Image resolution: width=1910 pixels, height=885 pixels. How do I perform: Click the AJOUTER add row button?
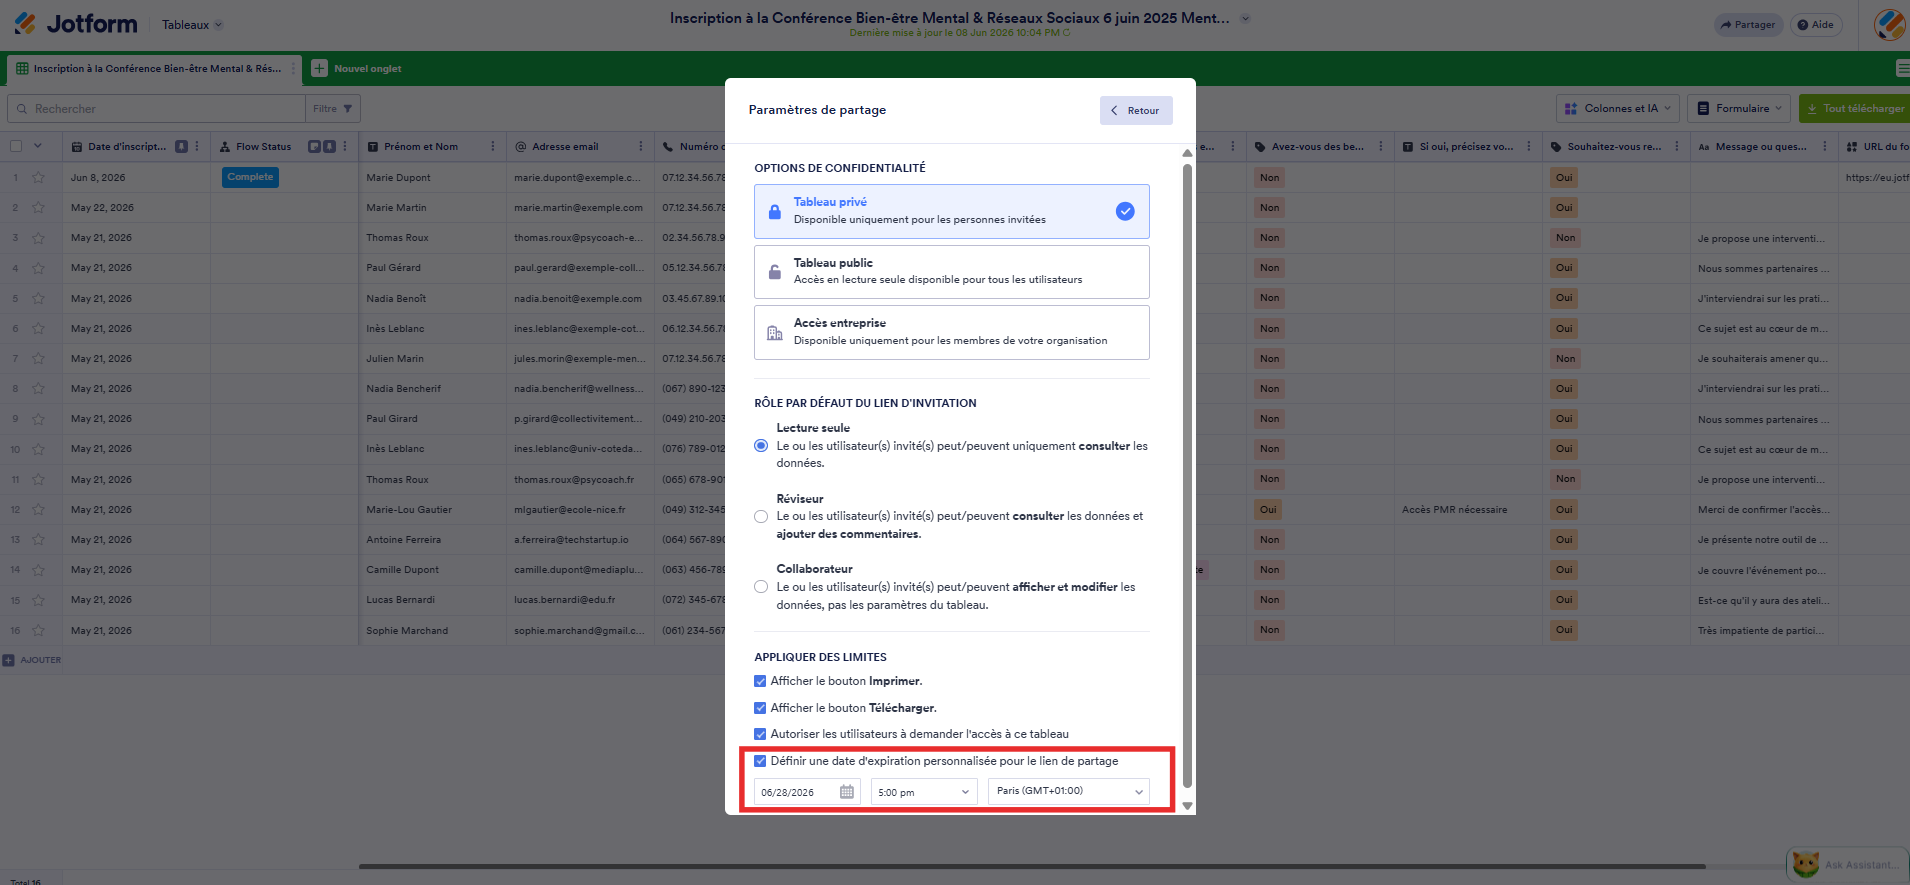point(32,660)
